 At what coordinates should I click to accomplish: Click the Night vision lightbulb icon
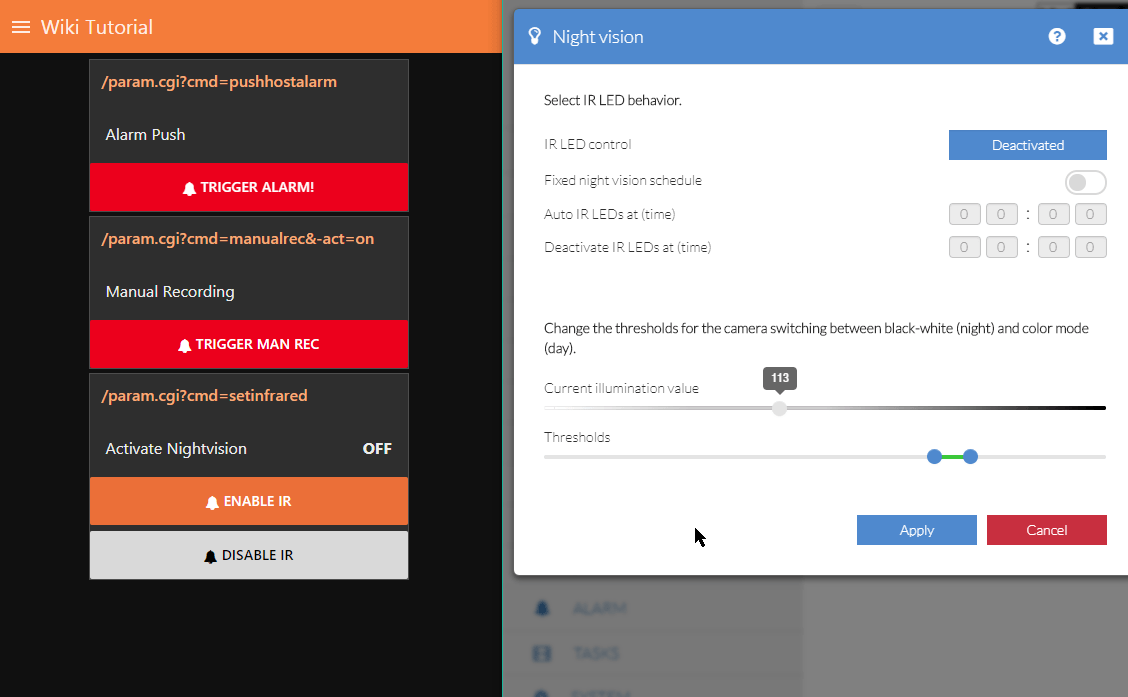point(534,37)
